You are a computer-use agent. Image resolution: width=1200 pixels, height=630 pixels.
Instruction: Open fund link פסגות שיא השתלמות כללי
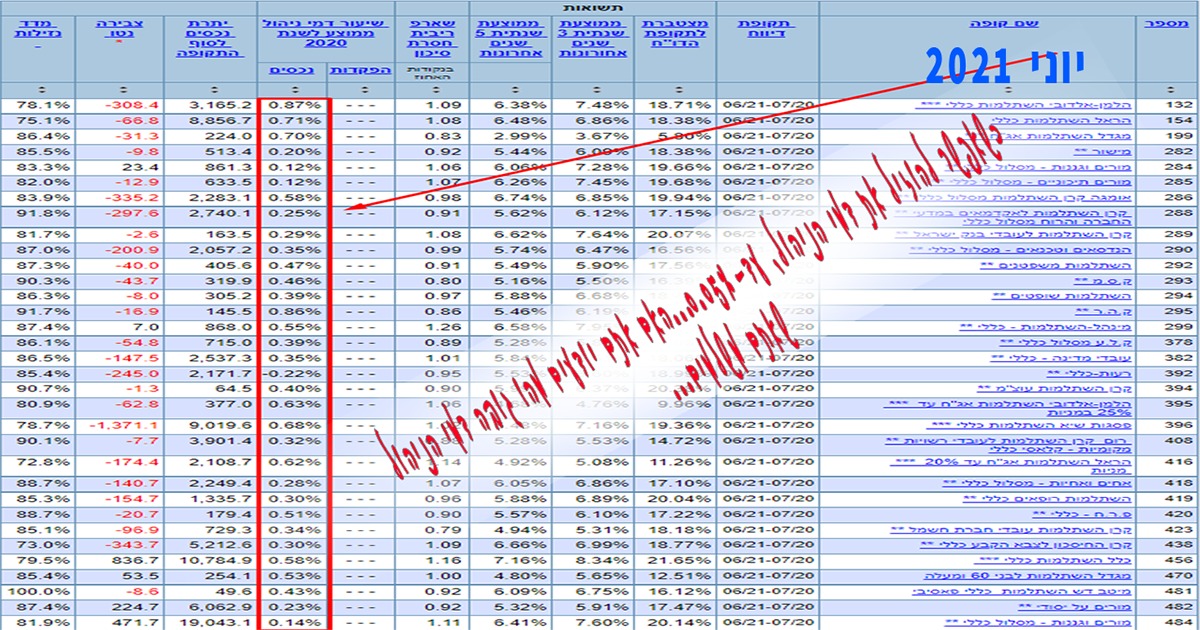point(1029,425)
